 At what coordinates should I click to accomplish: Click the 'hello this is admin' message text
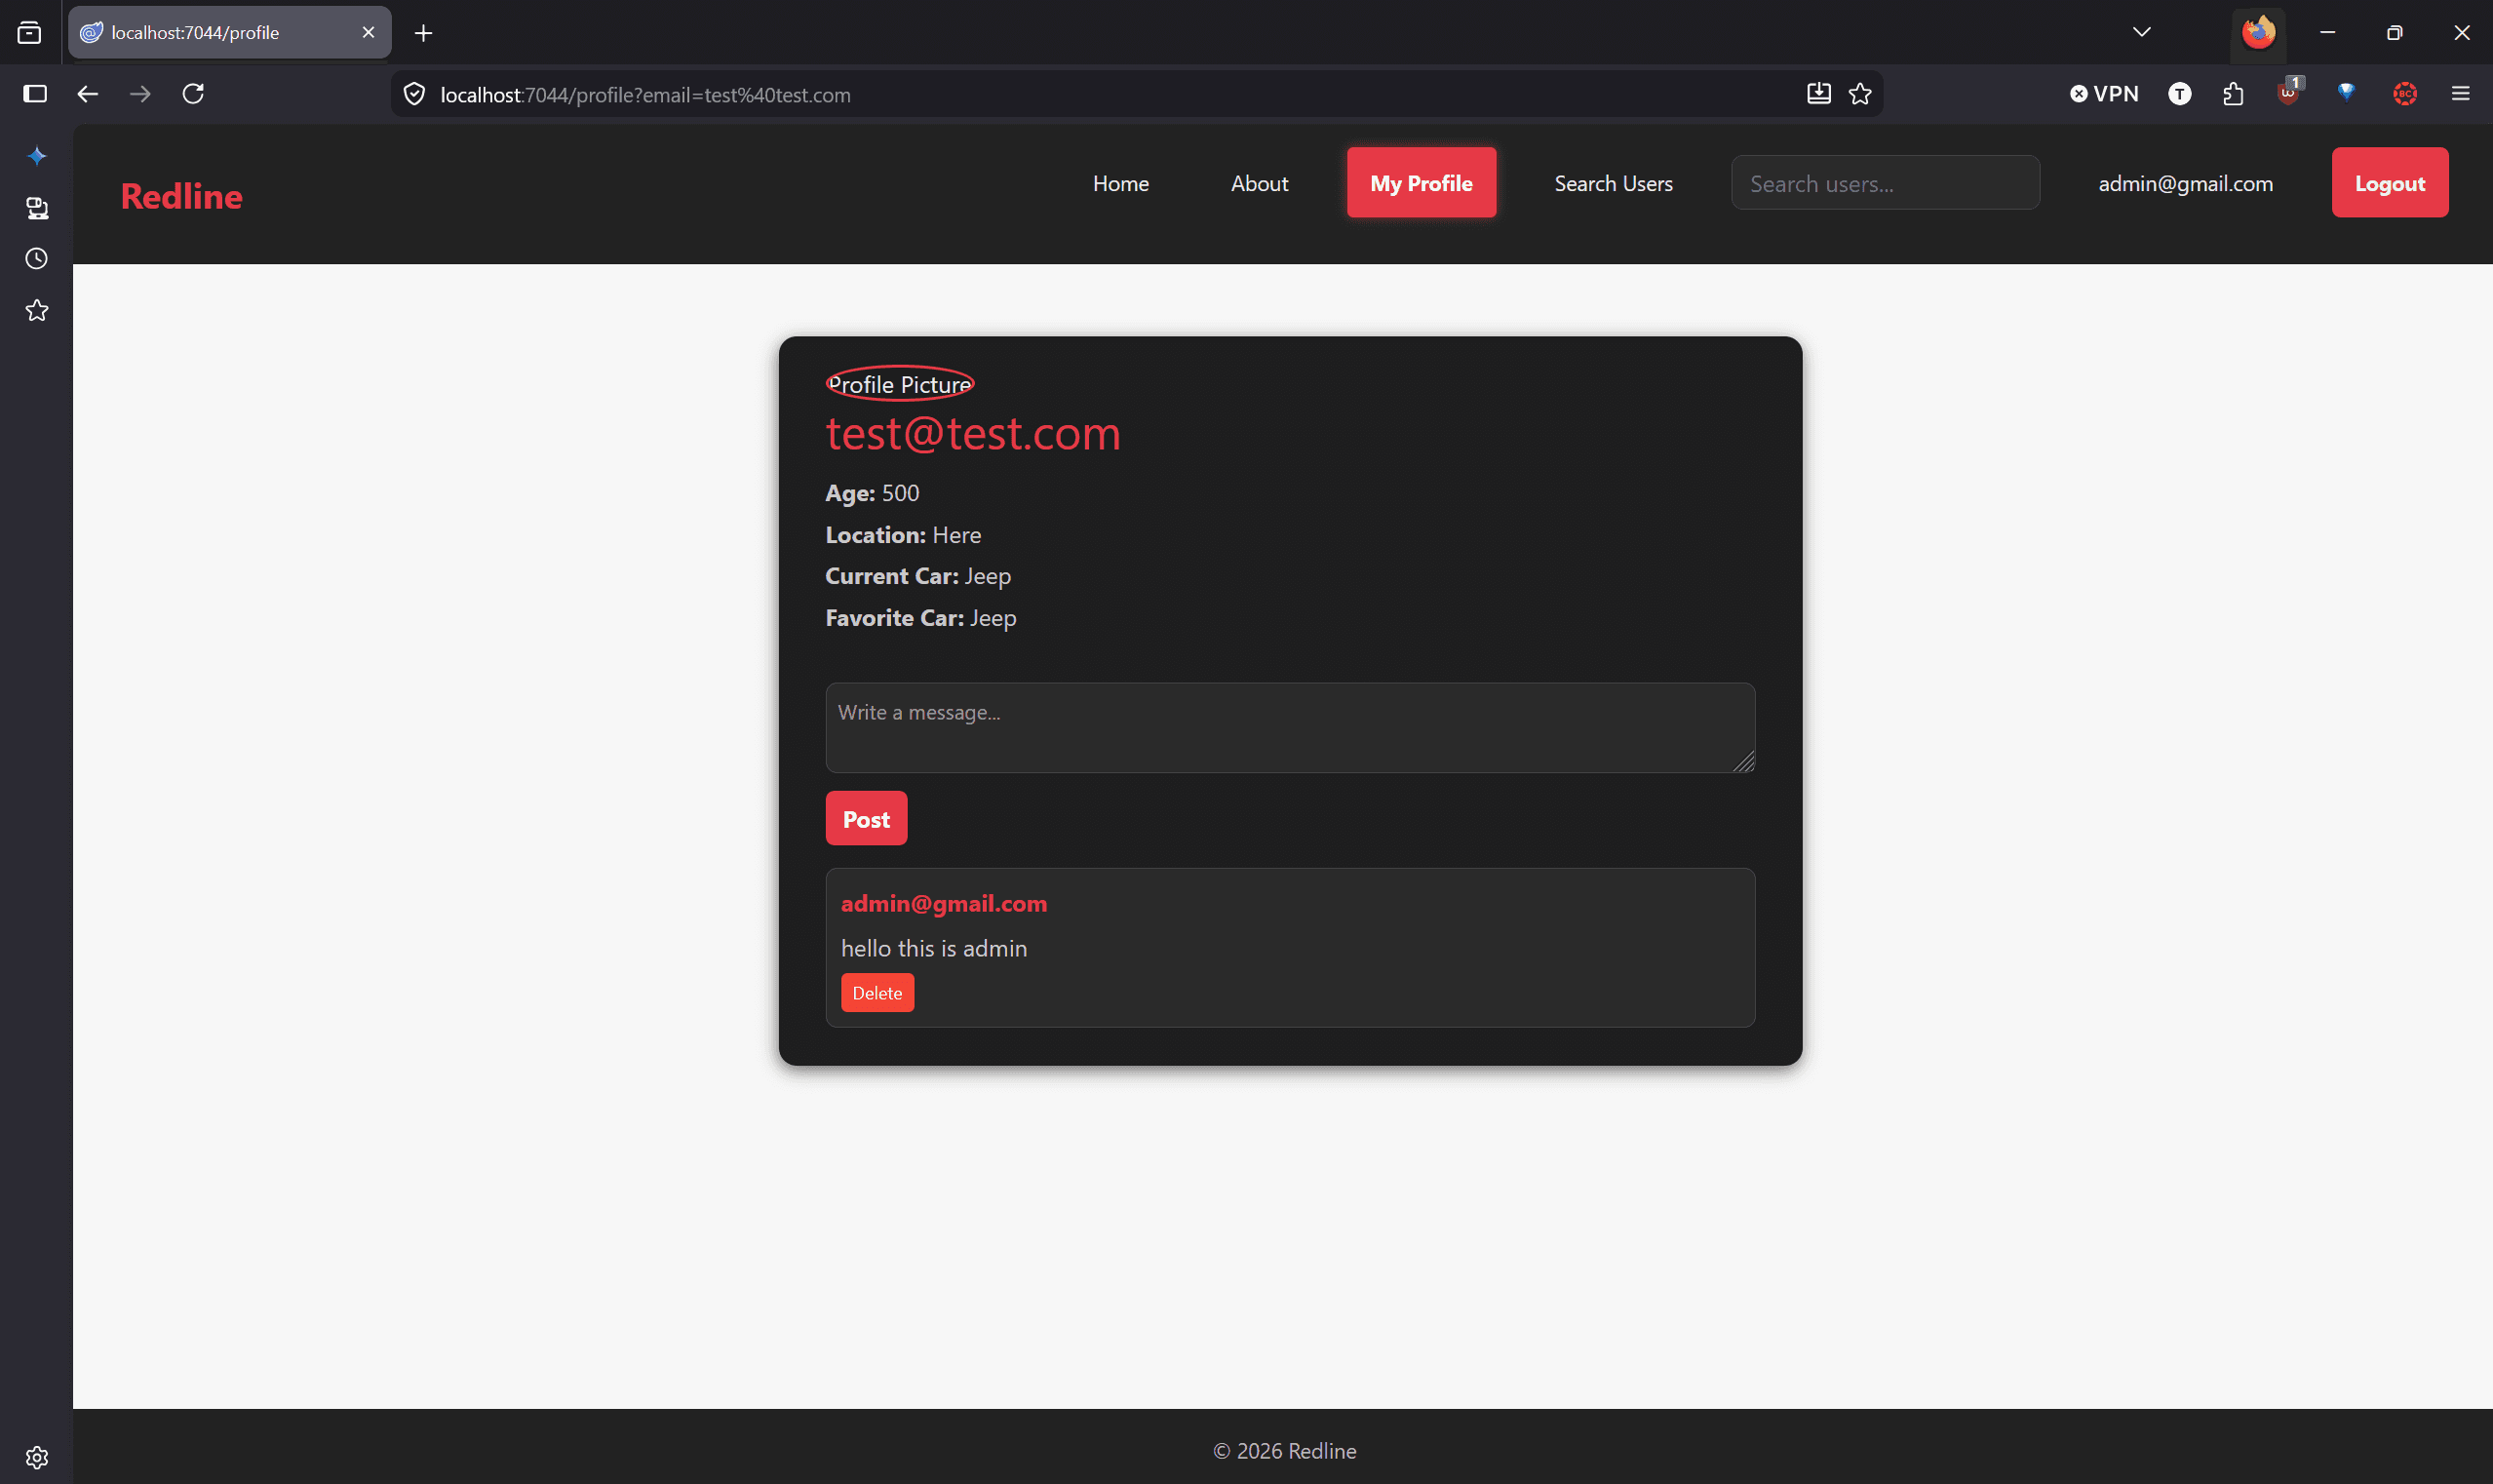(933, 948)
